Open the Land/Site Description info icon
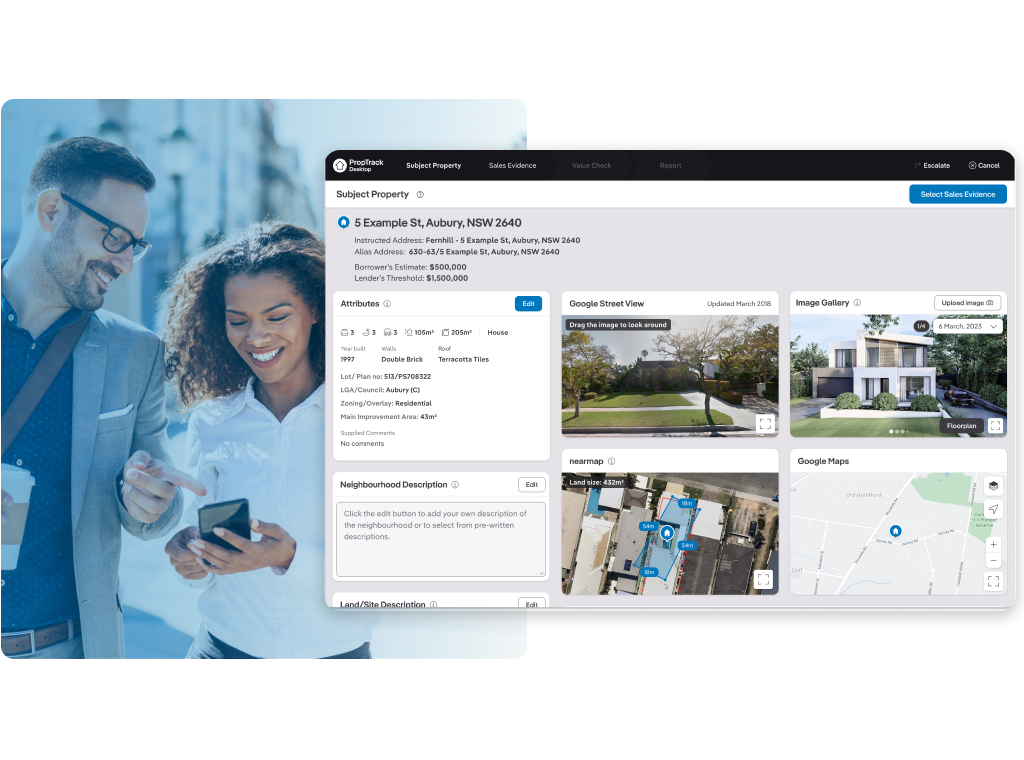 [434, 605]
